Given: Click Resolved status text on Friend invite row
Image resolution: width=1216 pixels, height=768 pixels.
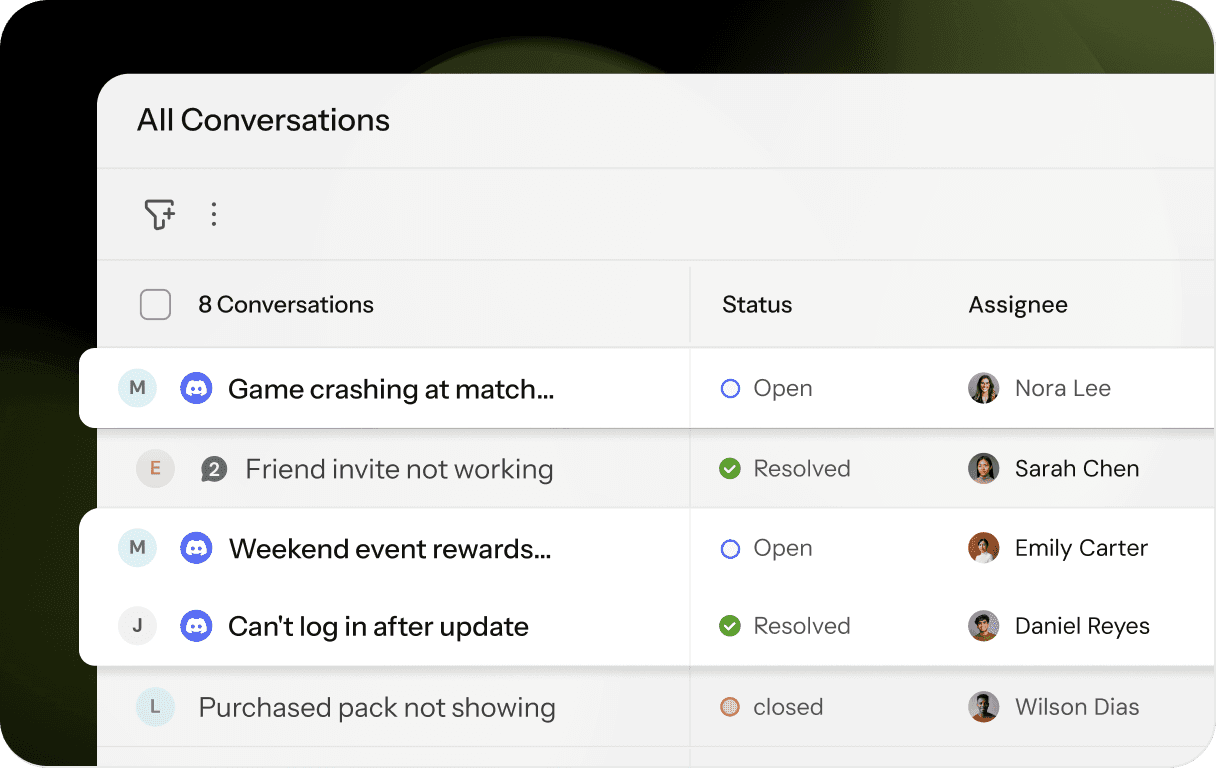Looking at the screenshot, I should tap(802, 468).
